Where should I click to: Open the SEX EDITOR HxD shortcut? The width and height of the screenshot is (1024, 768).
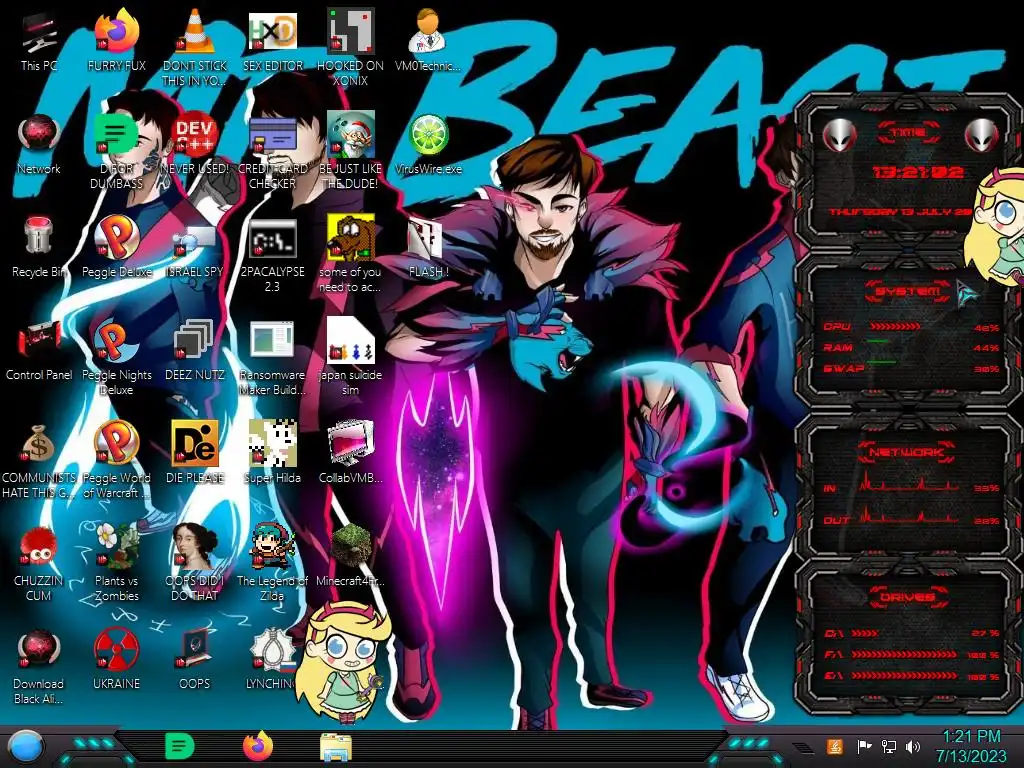pos(273,40)
